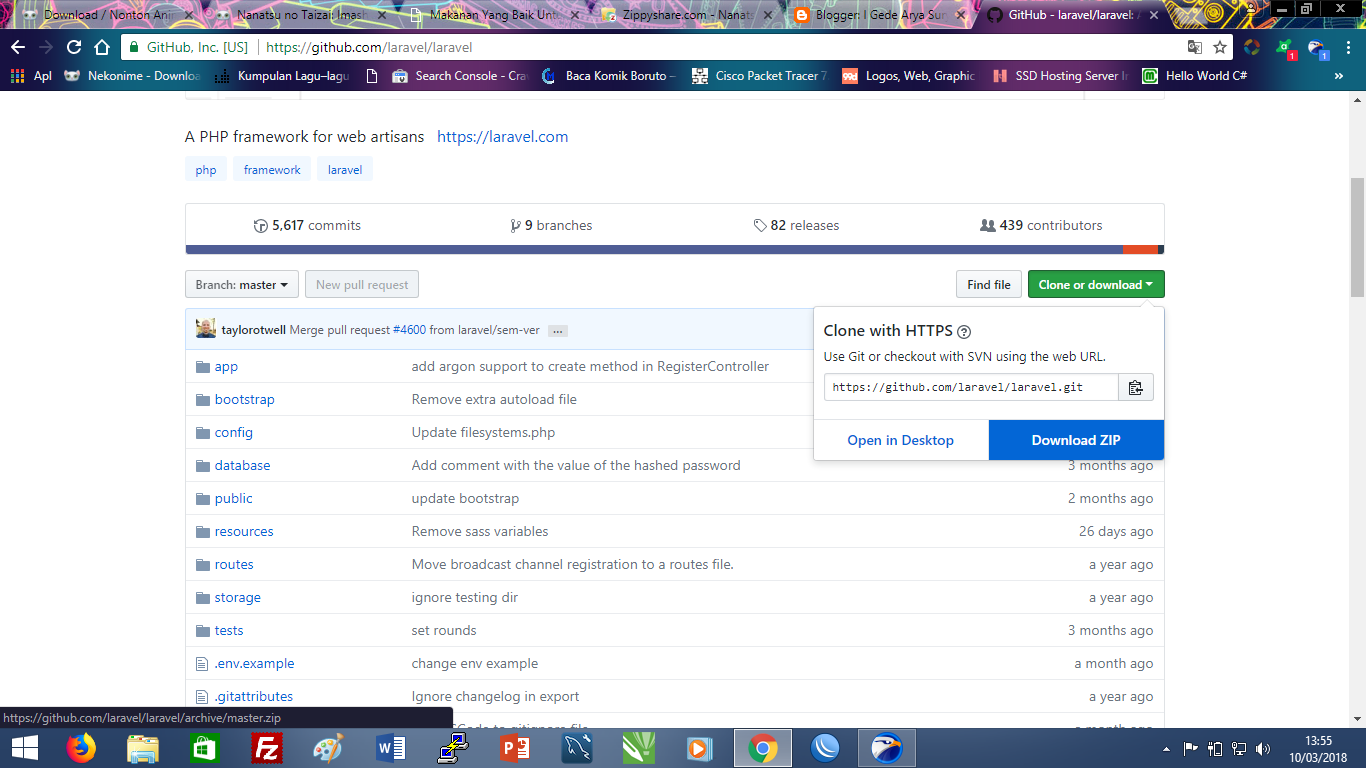Open PuTTY from the taskbar
Viewport: 1366px width, 768px height.
coord(453,748)
